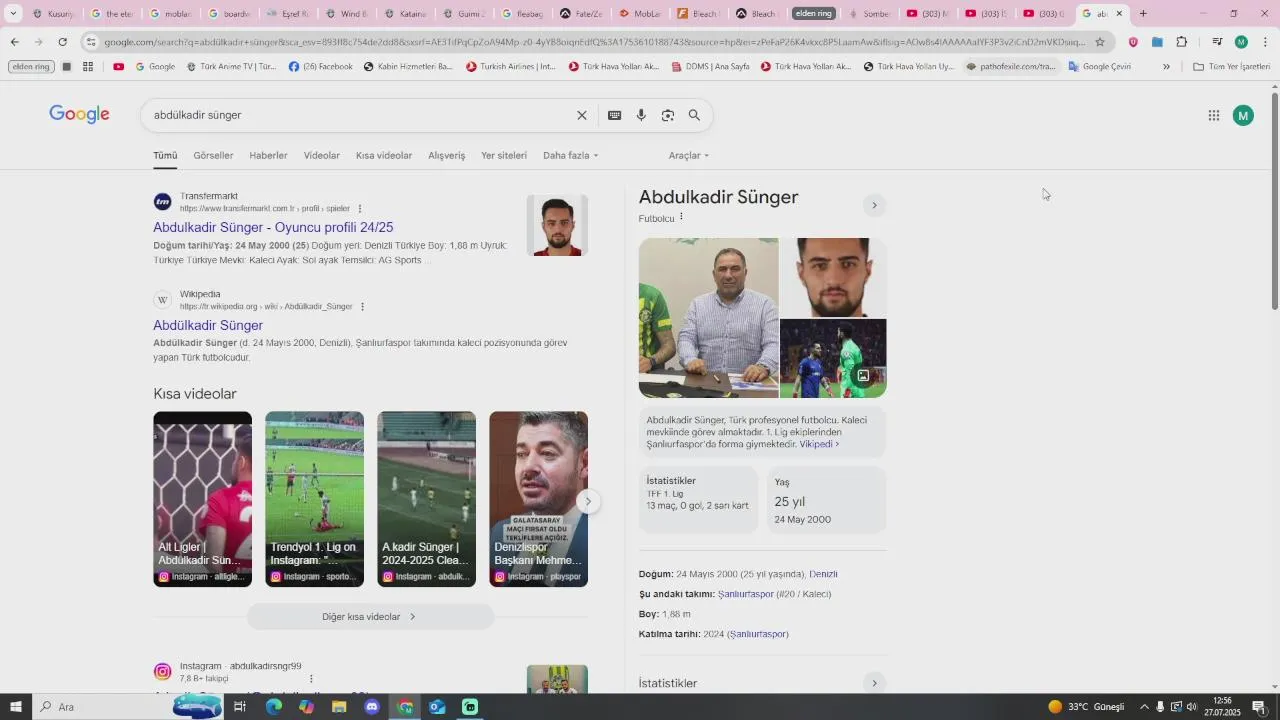The image size is (1280, 720).
Task: Switch to the Yer siteleri tab
Action: (504, 155)
